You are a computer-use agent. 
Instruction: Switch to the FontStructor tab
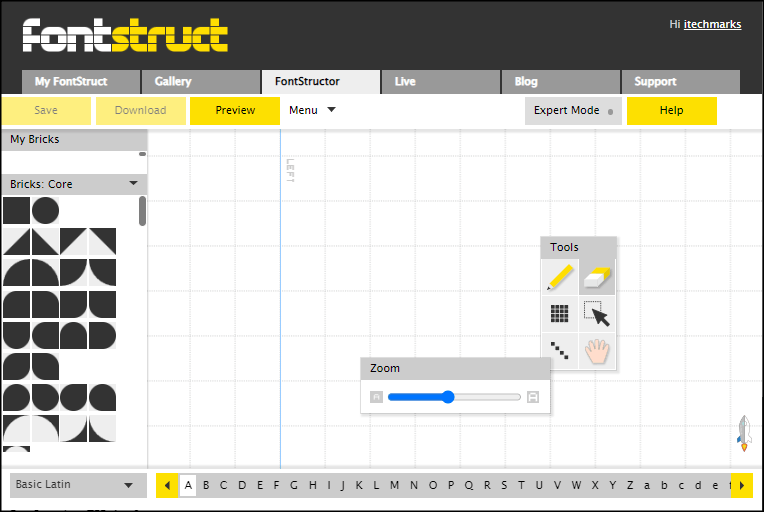click(321, 82)
